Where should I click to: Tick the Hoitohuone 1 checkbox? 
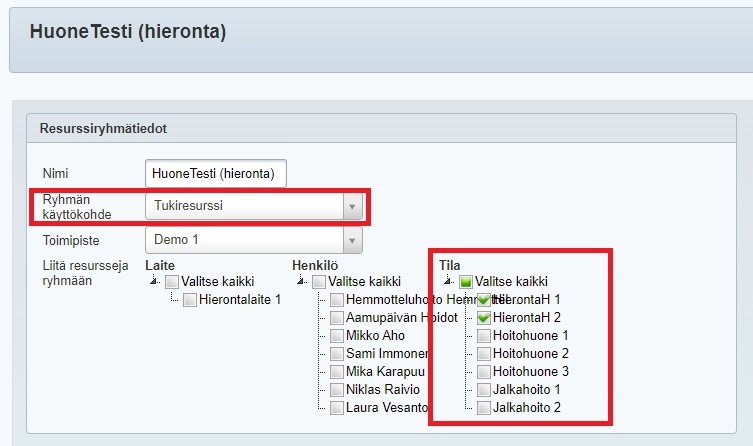pyautogui.click(x=484, y=335)
